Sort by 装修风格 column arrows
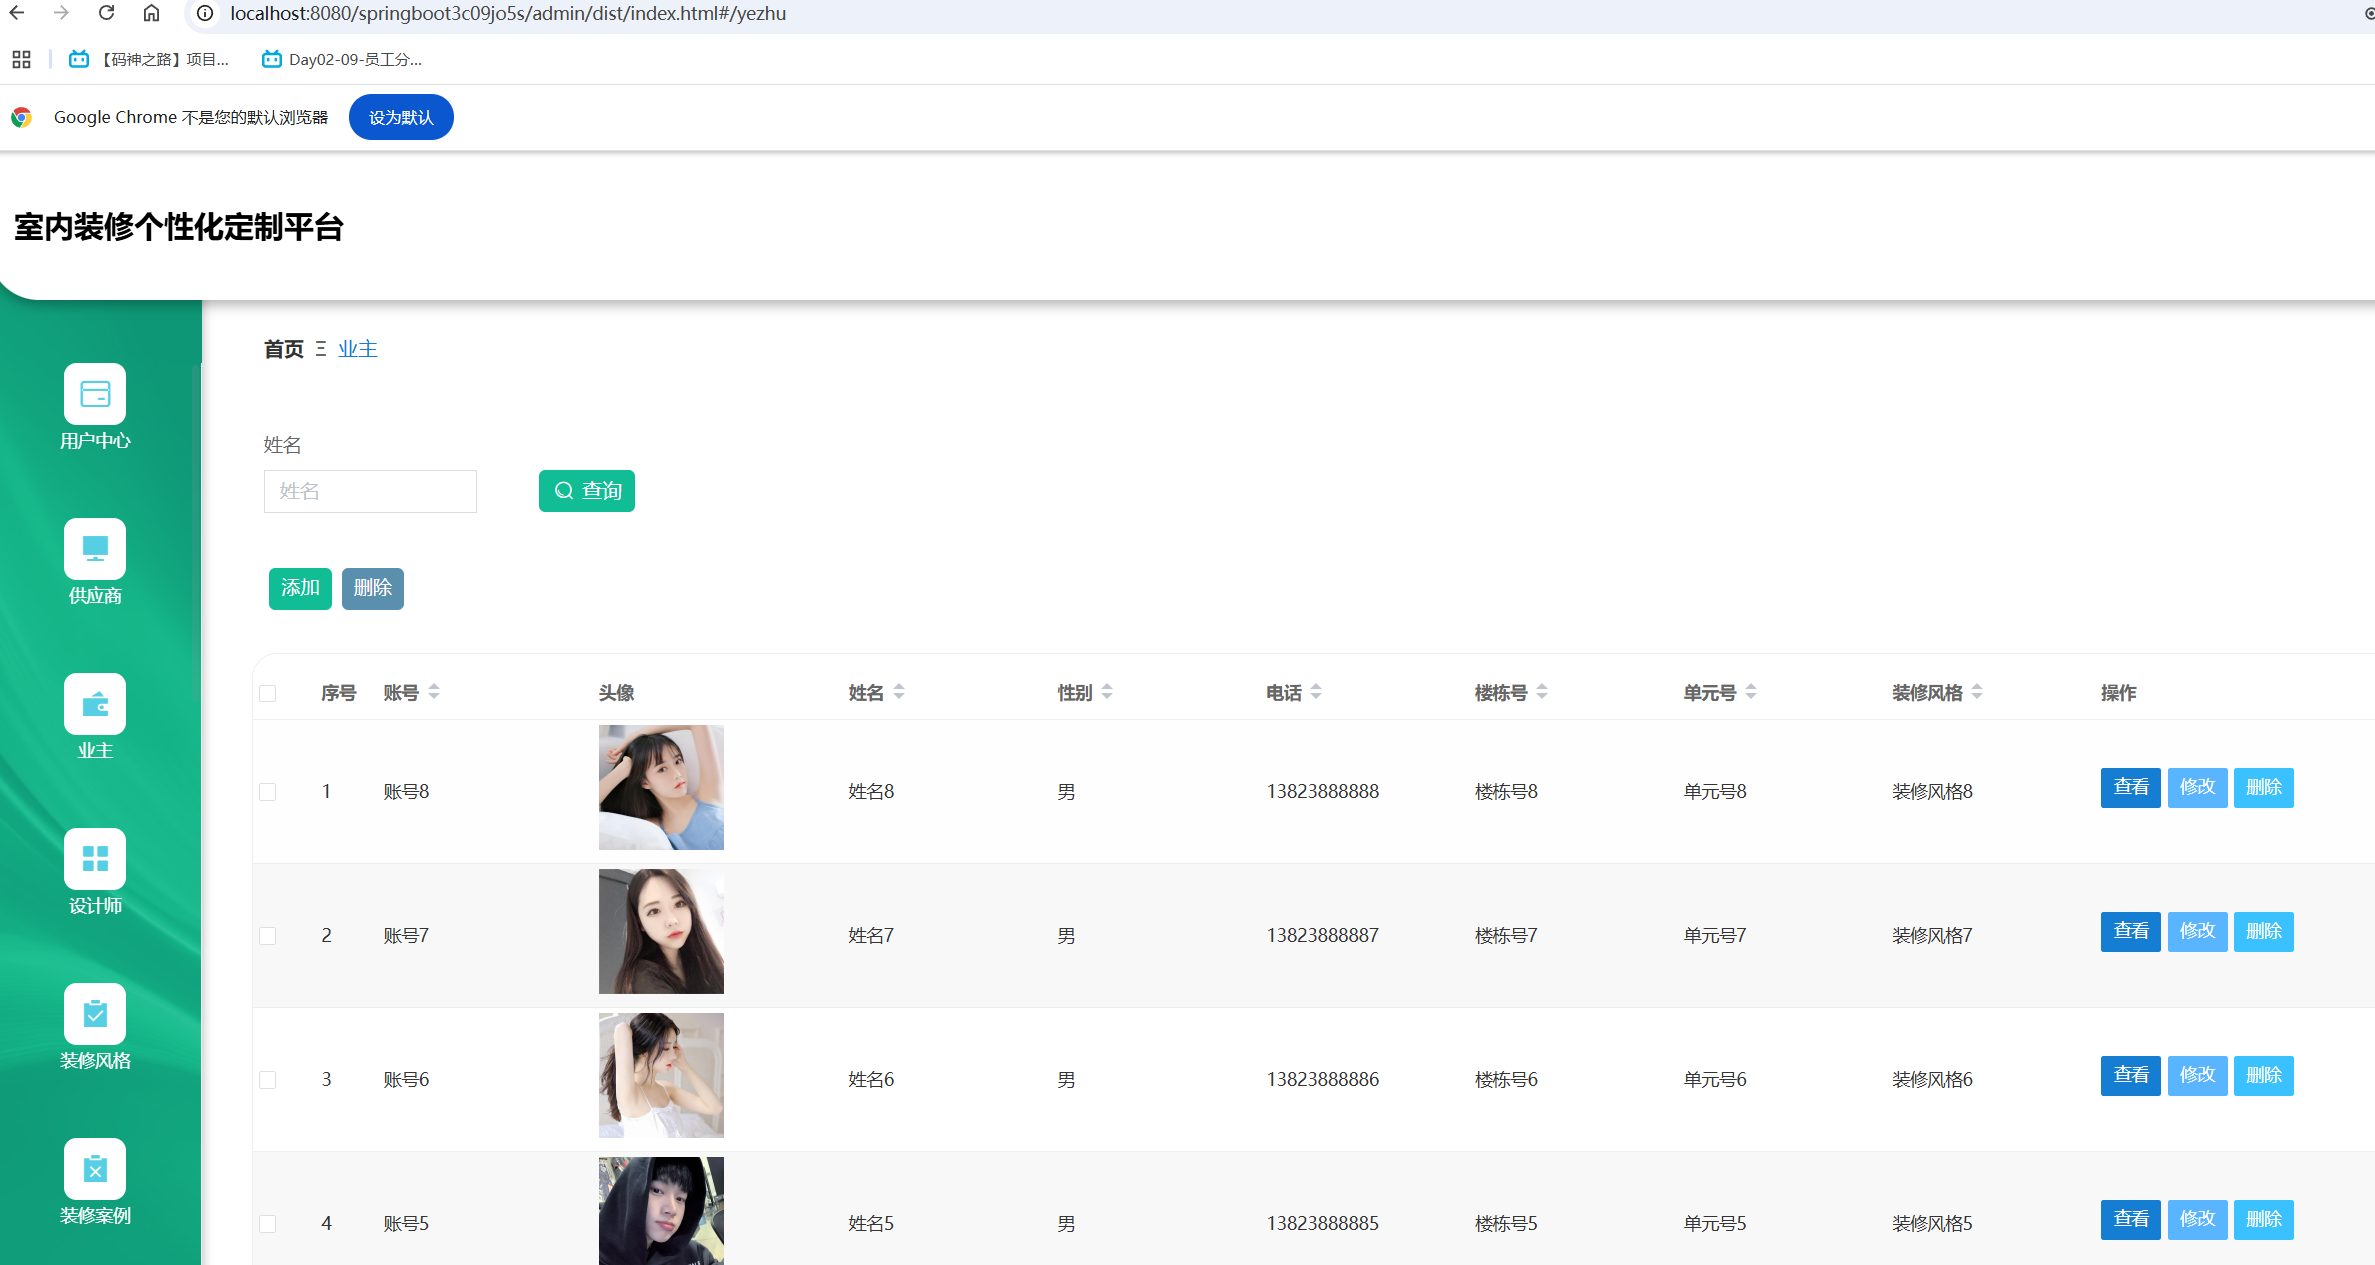 click(1977, 692)
